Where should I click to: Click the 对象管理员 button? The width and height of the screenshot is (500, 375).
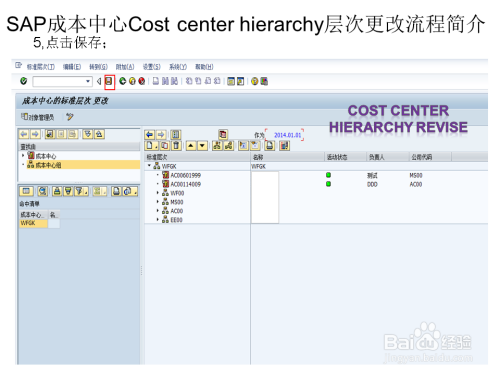click(x=37, y=117)
